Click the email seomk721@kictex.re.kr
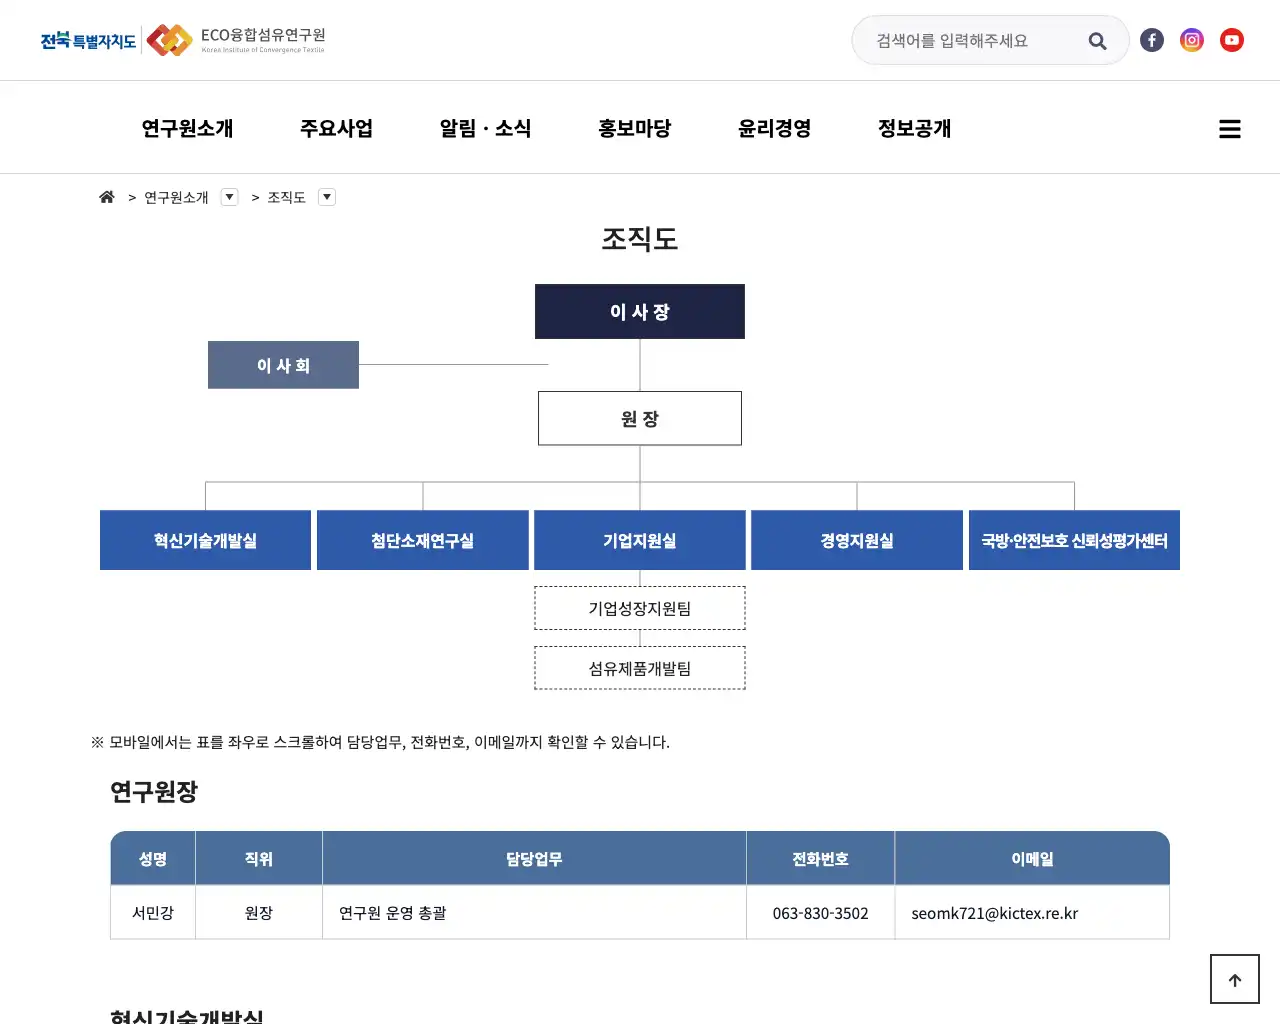Screen dimensions: 1280x1024 coord(995,913)
